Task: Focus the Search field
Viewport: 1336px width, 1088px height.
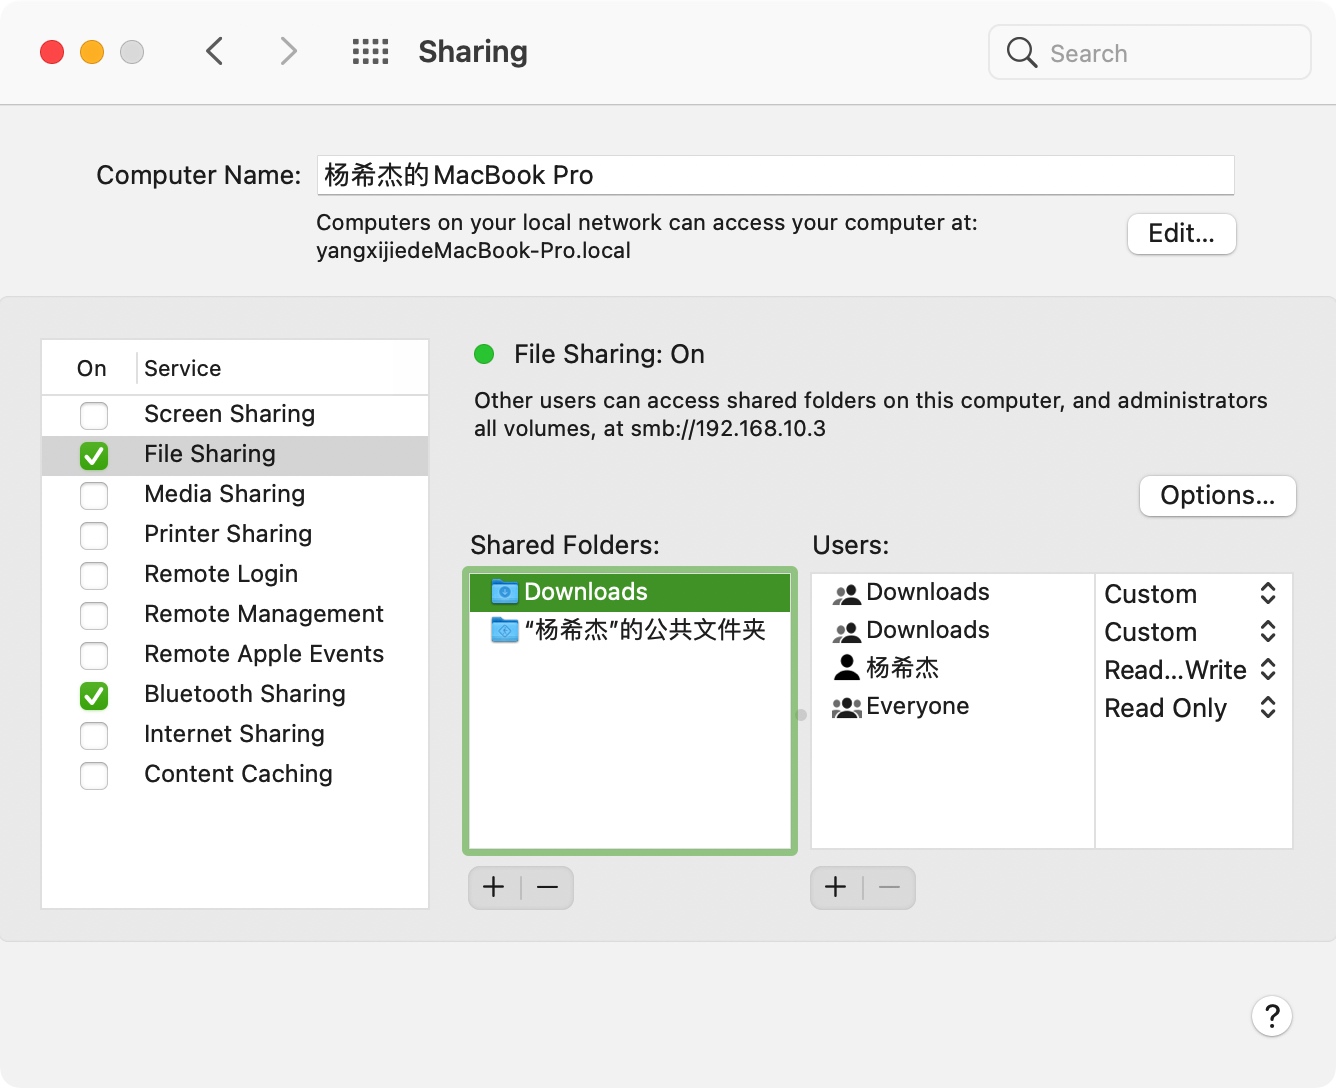Action: 1150,53
